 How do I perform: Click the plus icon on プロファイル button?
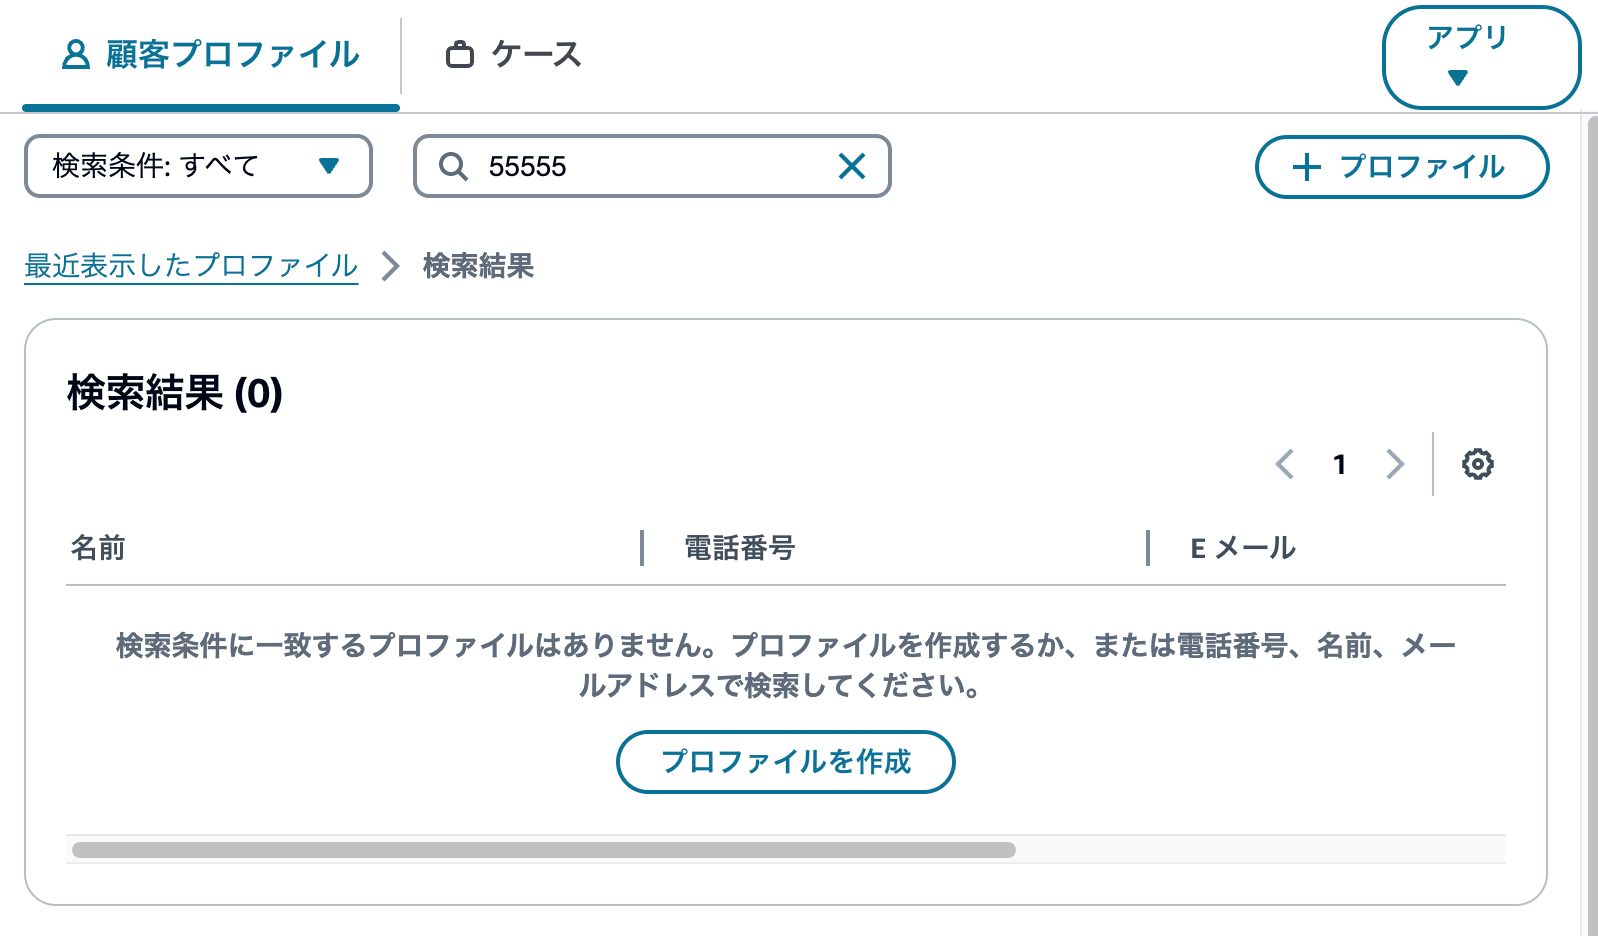(x=1306, y=167)
